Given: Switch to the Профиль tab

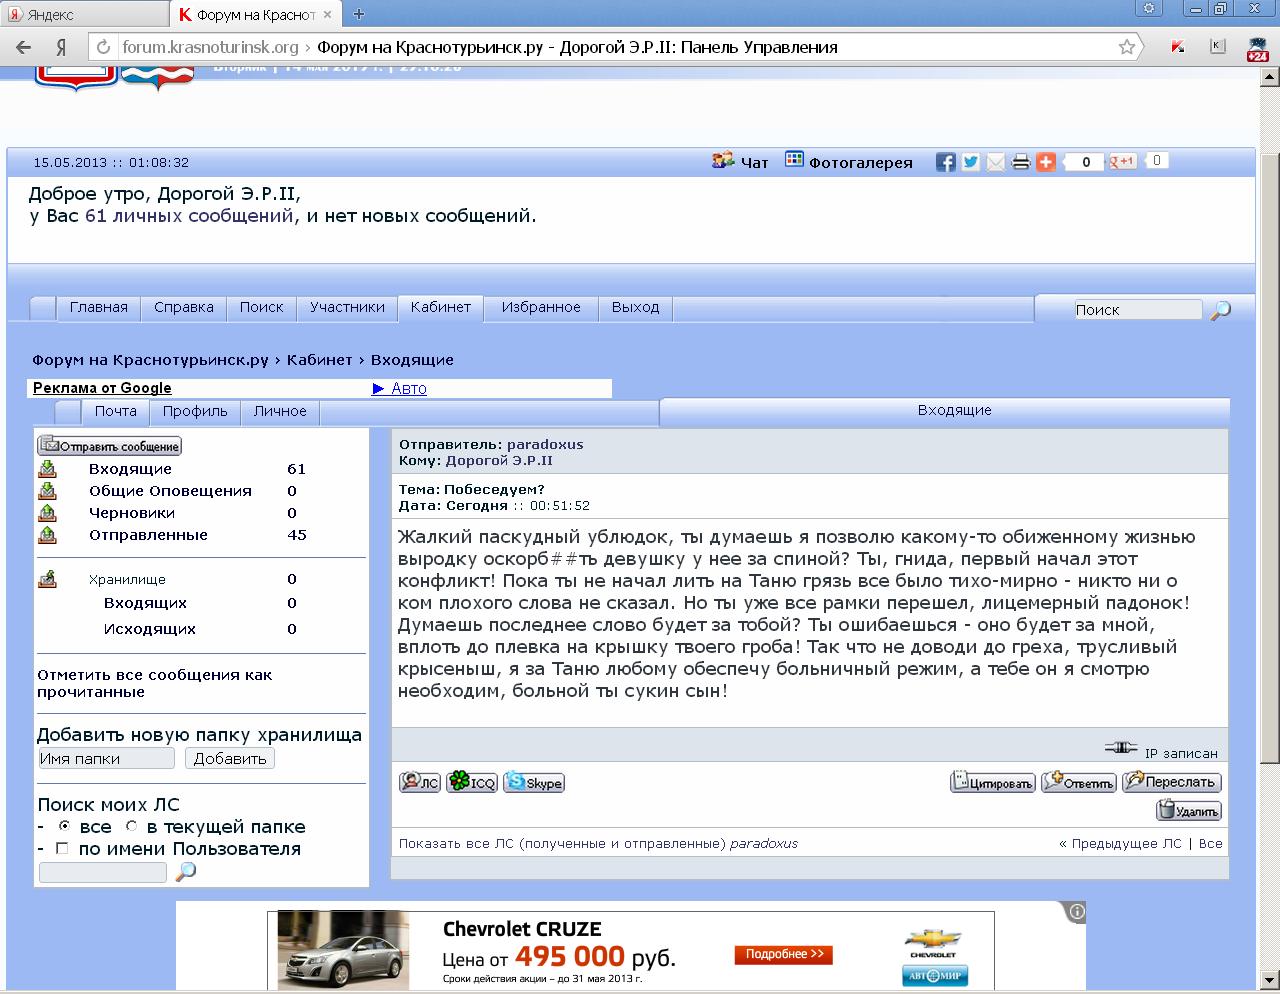Looking at the screenshot, I should tap(195, 411).
